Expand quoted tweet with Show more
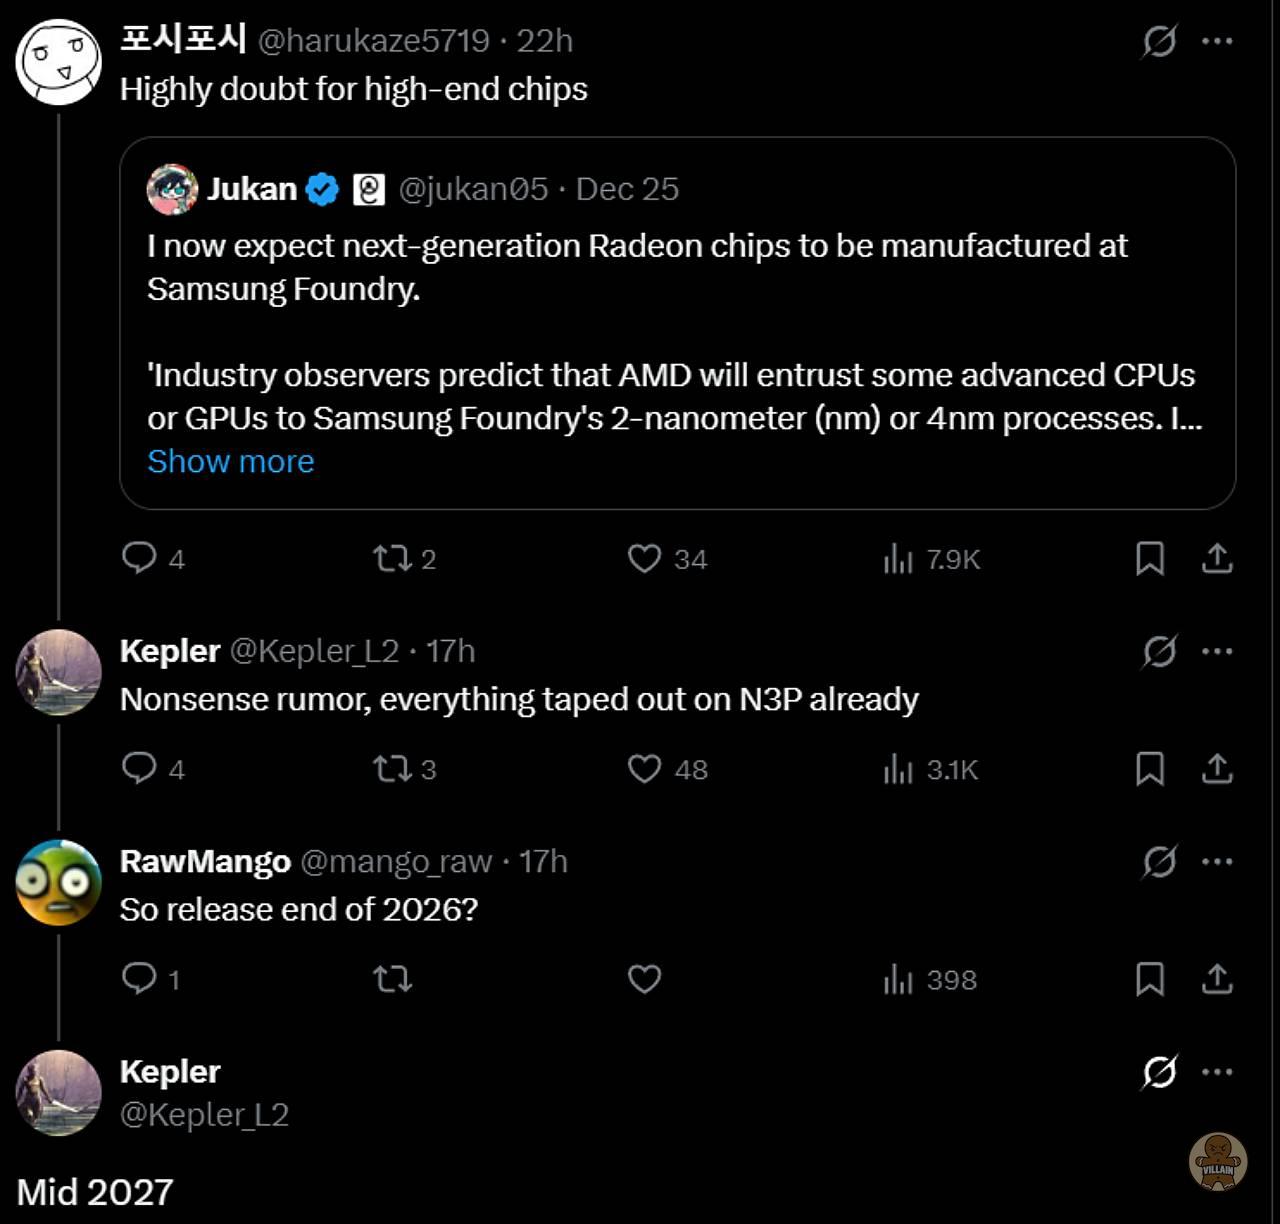The image size is (1280, 1224). (x=230, y=461)
